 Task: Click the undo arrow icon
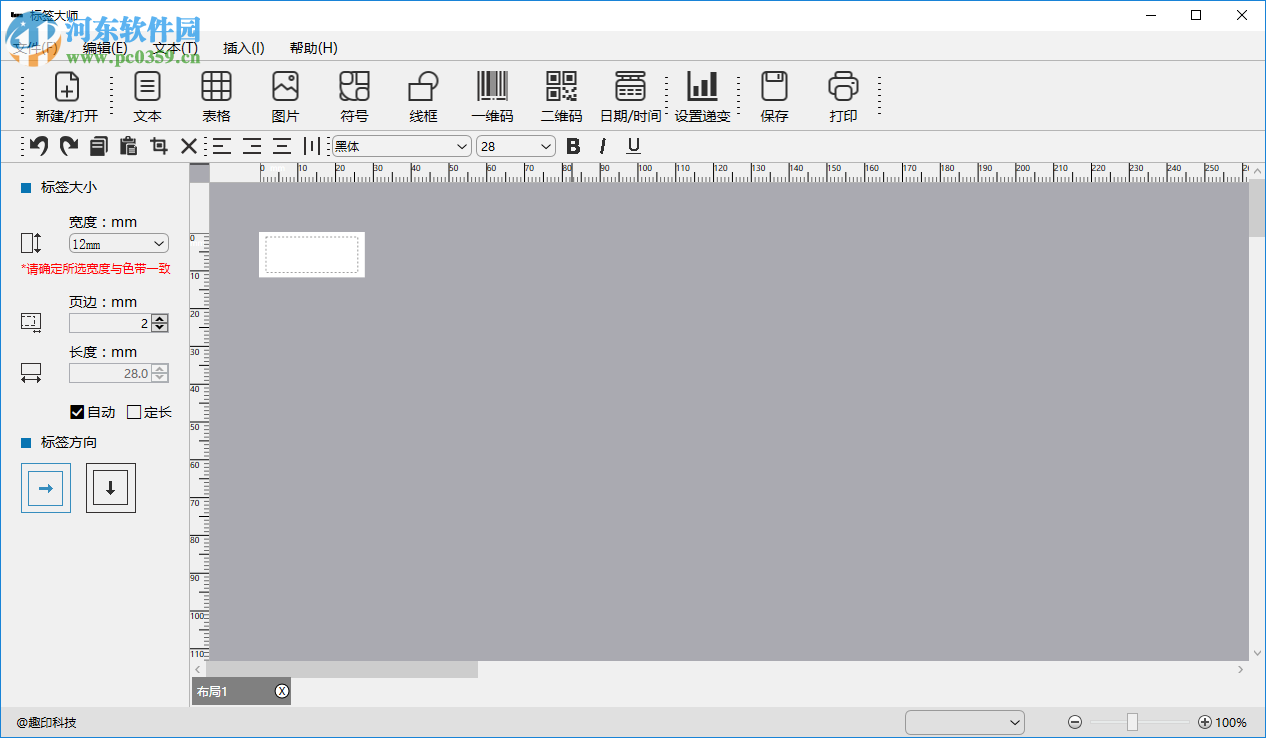point(38,146)
